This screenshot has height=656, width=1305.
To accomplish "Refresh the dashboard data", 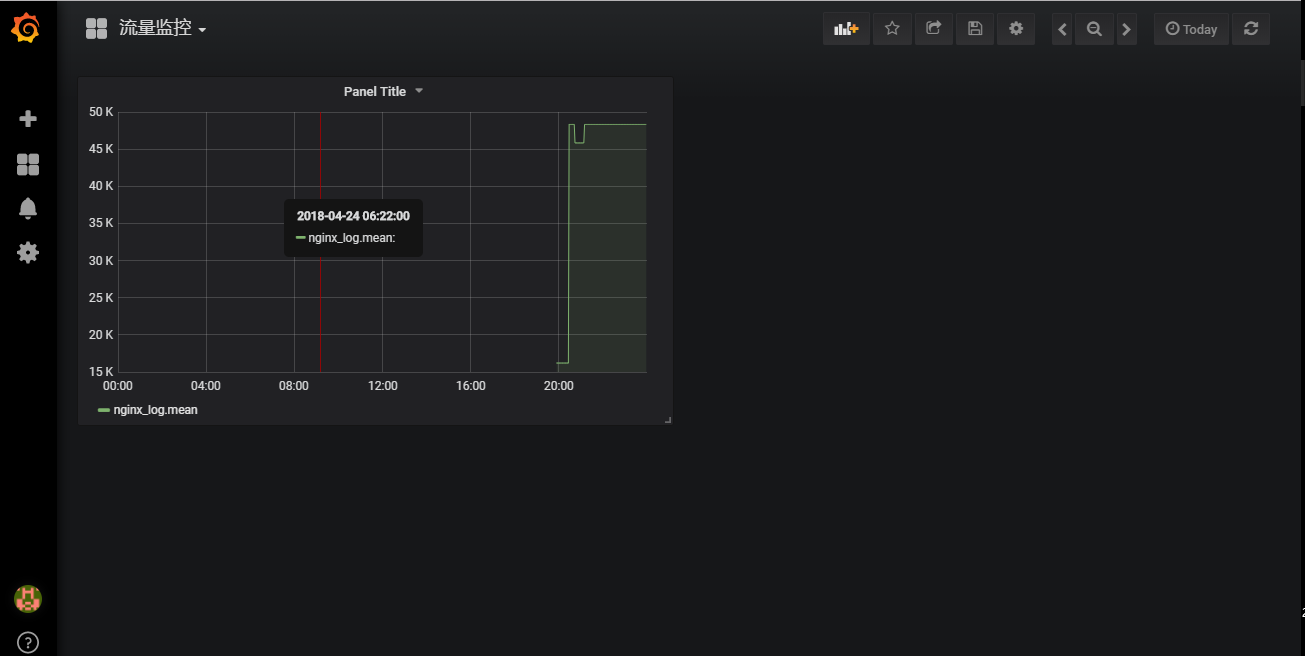I will [1250, 29].
